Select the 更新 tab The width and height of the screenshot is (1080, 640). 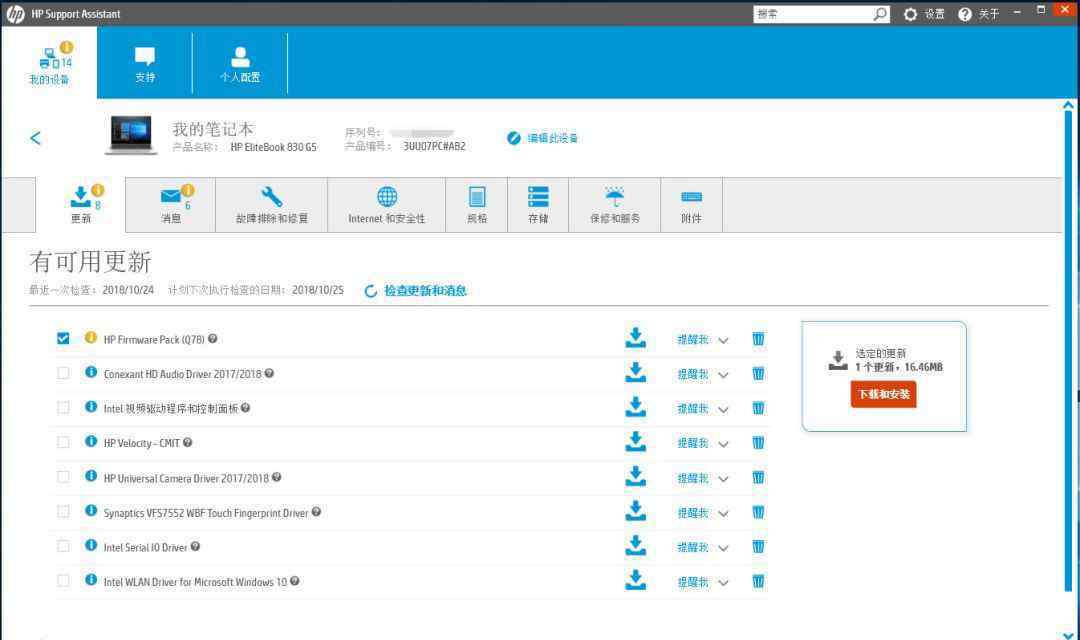click(x=81, y=204)
